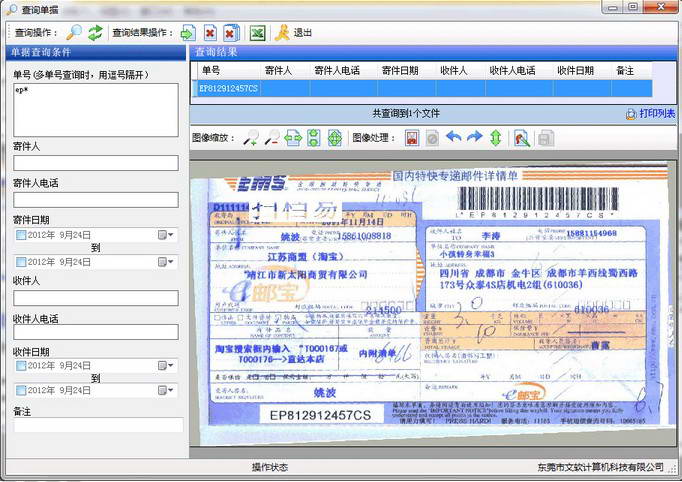The height and width of the screenshot is (482, 682).
Task: Click the fit-to-width horizontal arrows icon
Action: (293, 138)
